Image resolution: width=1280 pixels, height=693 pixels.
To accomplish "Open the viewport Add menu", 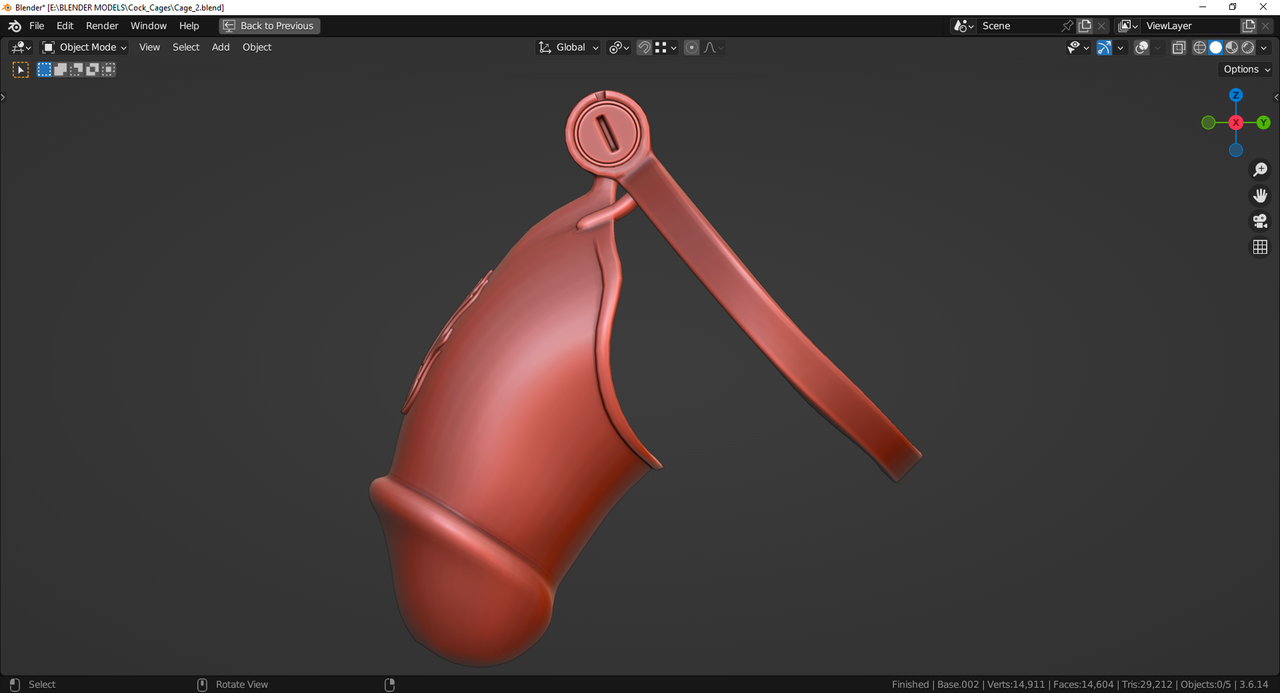I will point(221,47).
